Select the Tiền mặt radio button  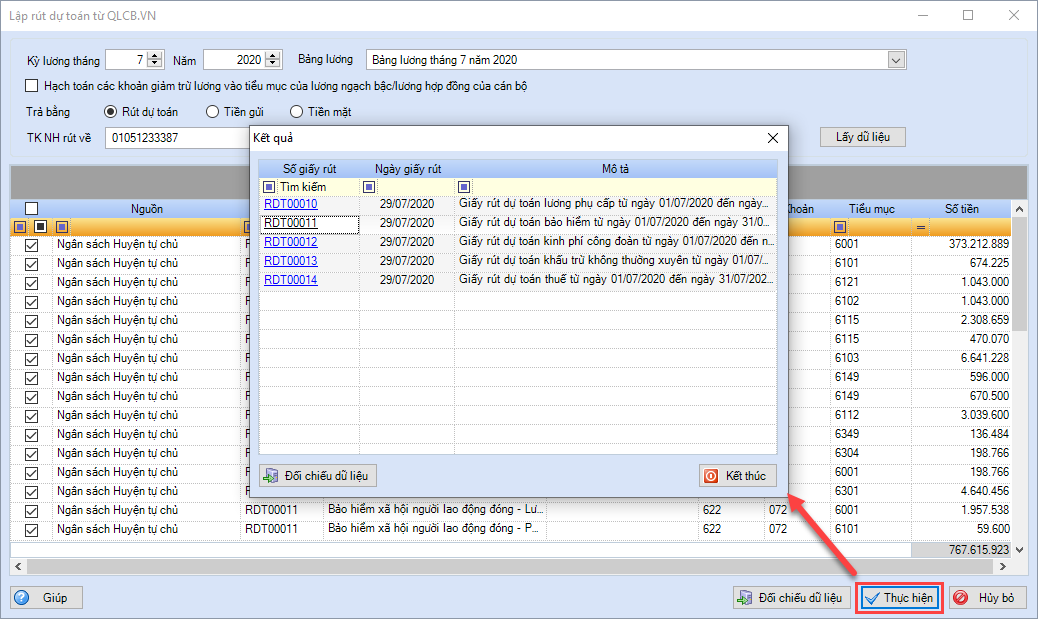(297, 112)
